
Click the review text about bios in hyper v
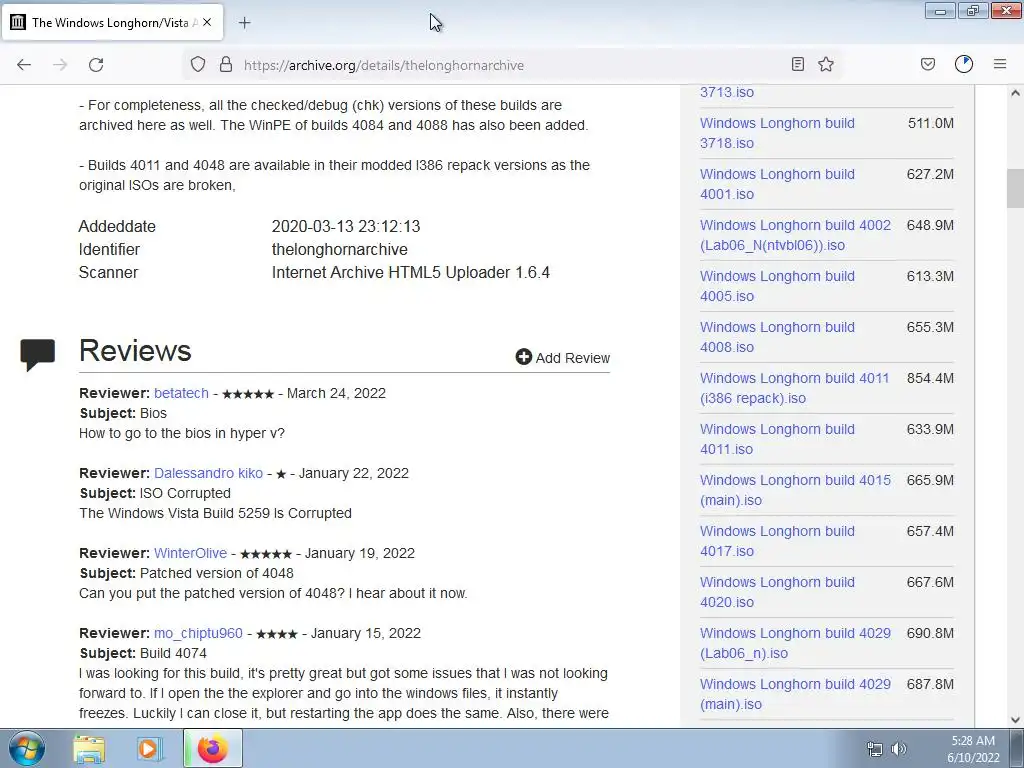[x=182, y=434]
